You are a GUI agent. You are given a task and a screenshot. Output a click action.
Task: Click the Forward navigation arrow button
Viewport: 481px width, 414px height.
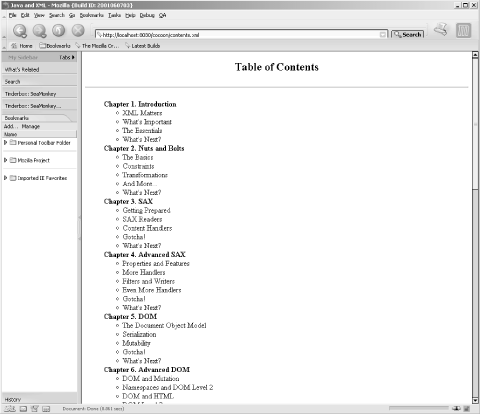pos(39,31)
